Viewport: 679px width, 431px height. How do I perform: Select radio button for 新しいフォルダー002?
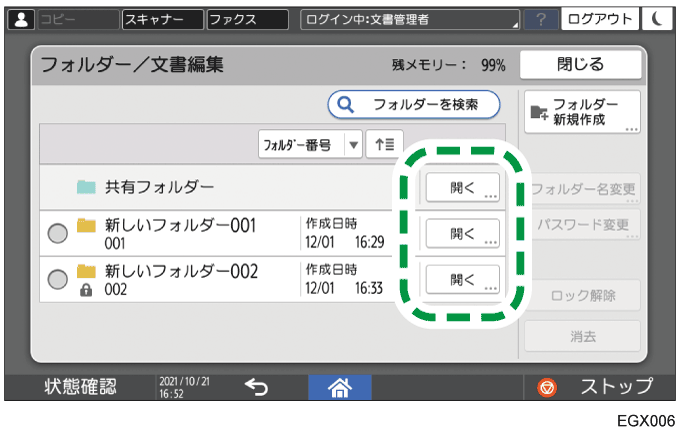[x=58, y=279]
